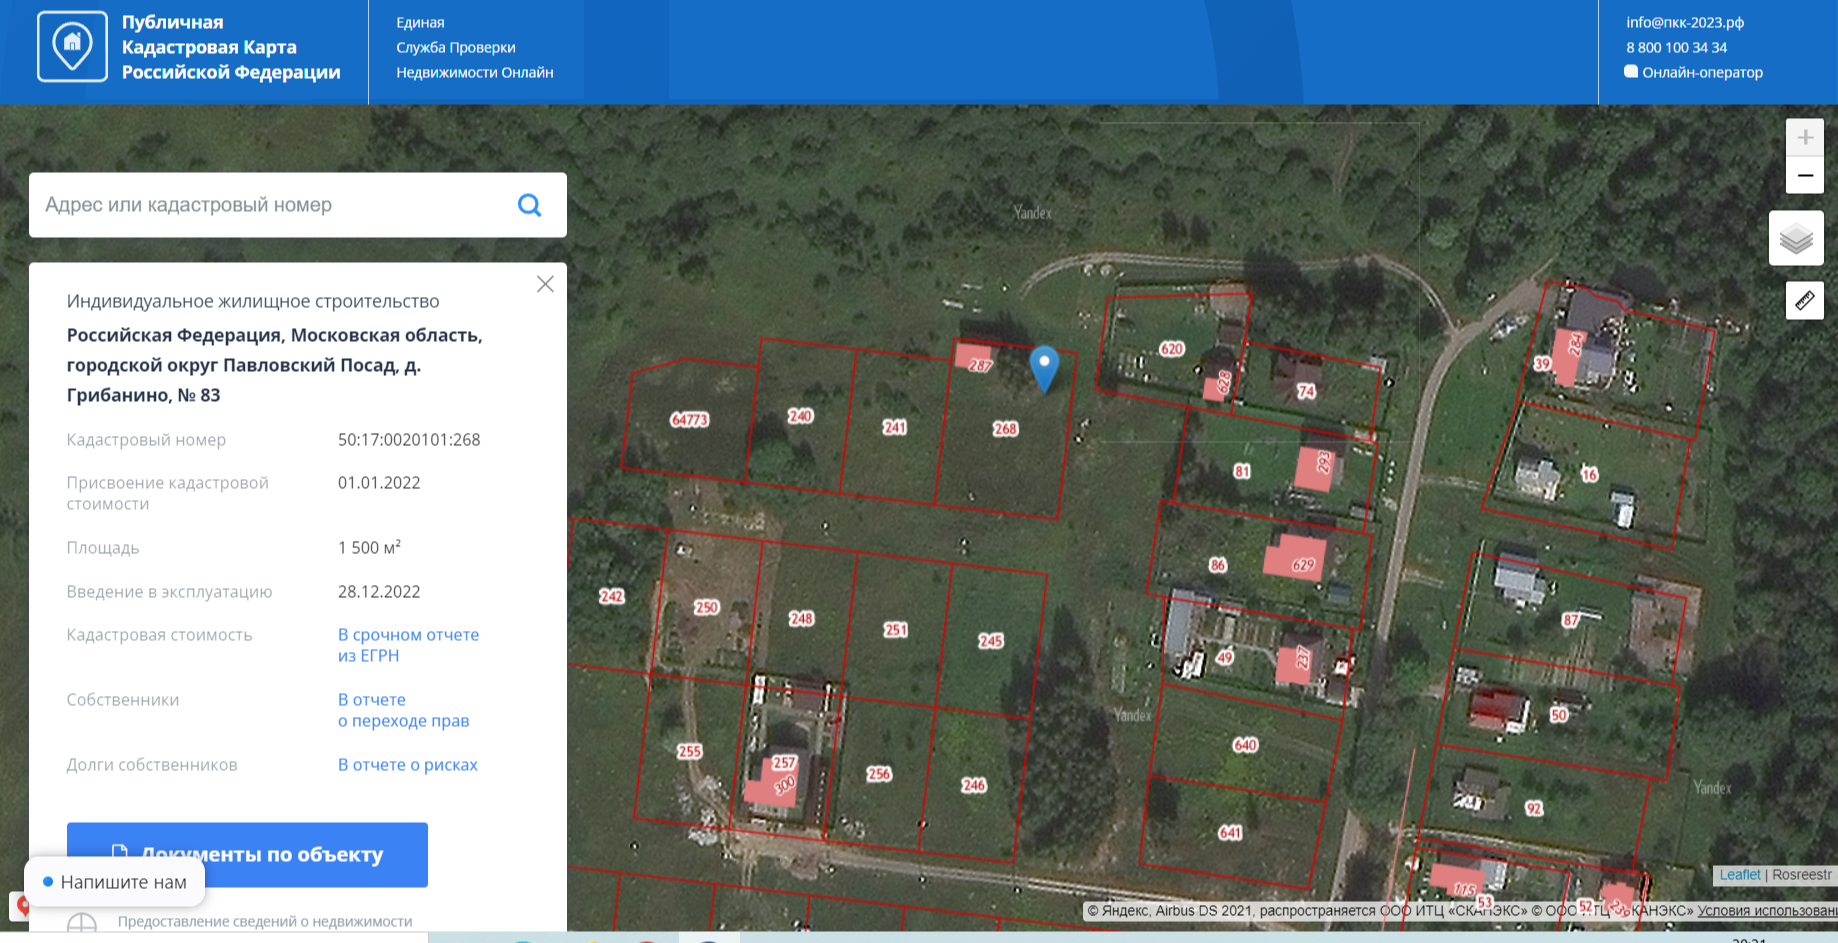The height and width of the screenshot is (943, 1838).
Task: Open the Онлайн-оператор chat link
Action: point(1702,72)
